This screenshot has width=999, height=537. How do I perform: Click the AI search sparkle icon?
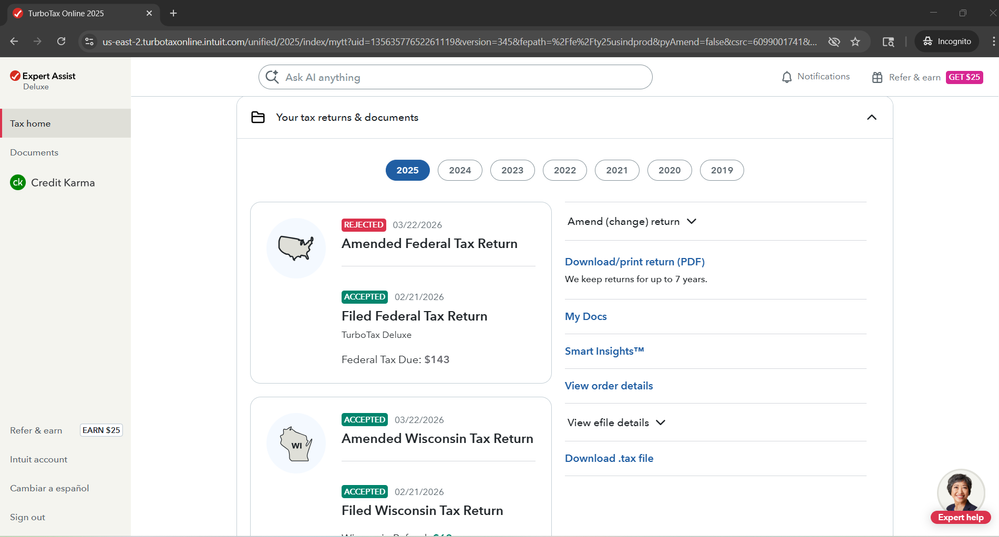[272, 77]
